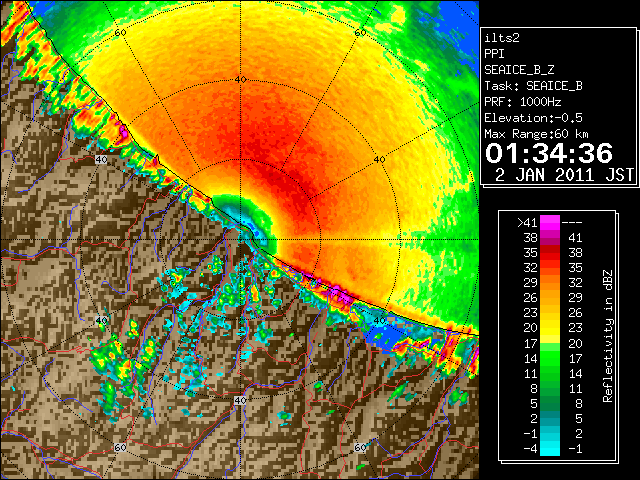
Task: Click the radar name 'ilts2' in info box
Action: pos(502,38)
